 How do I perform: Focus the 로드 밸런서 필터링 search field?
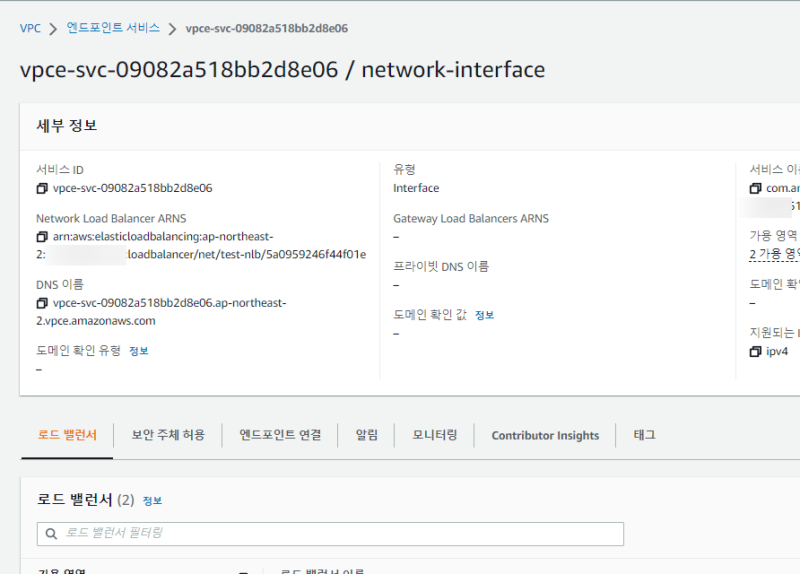340,533
